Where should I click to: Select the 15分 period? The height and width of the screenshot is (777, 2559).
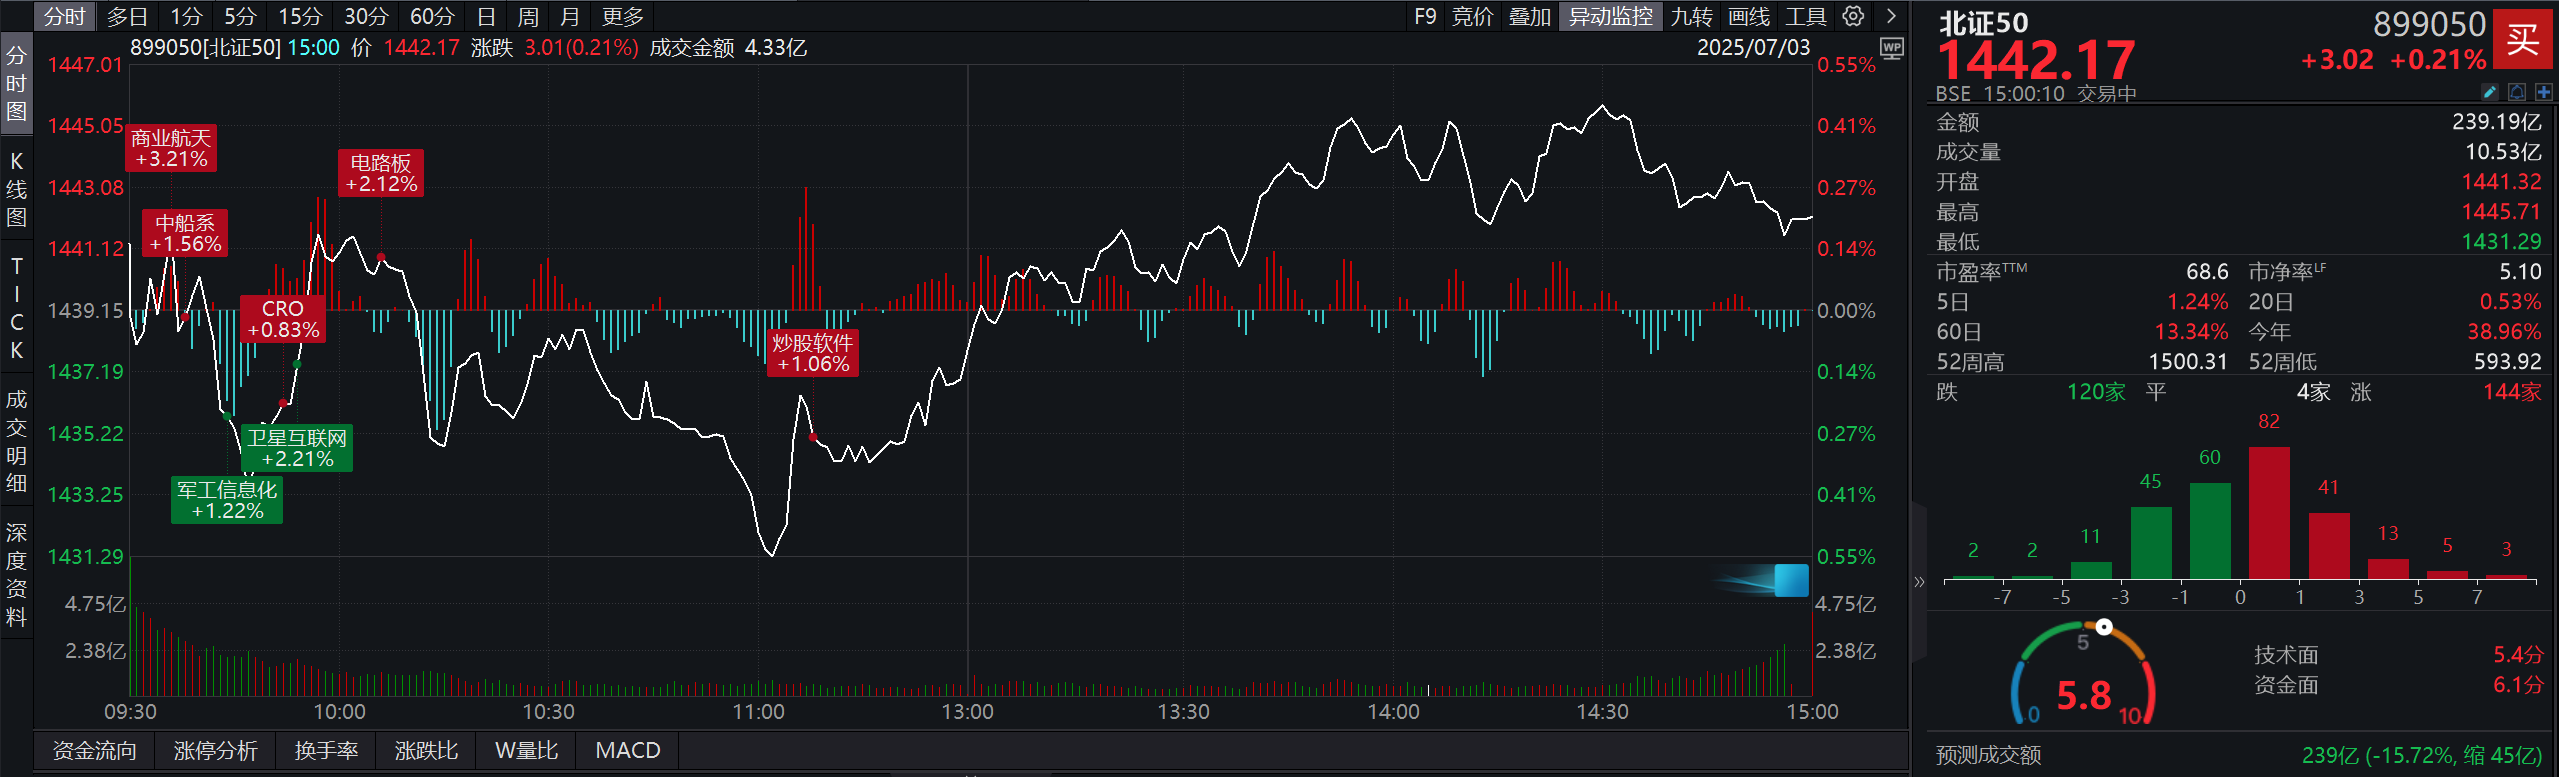tap(300, 16)
